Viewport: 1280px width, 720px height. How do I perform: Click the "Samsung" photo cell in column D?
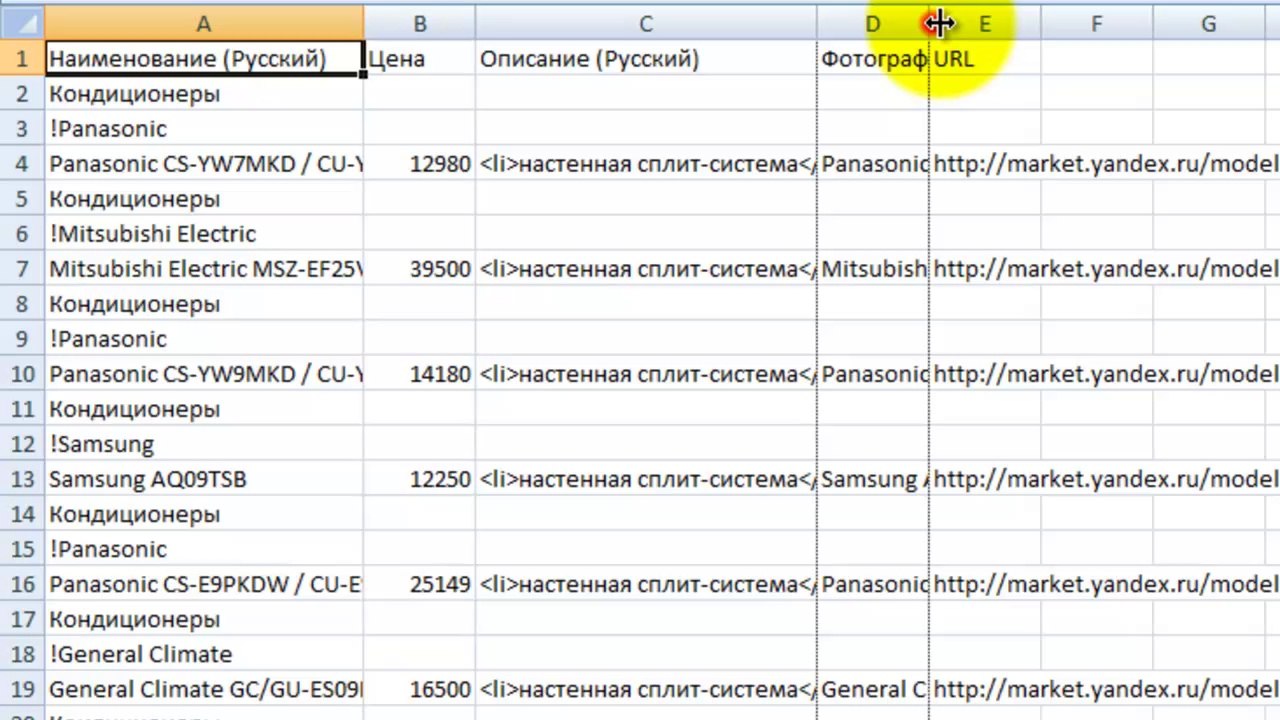[873, 479]
